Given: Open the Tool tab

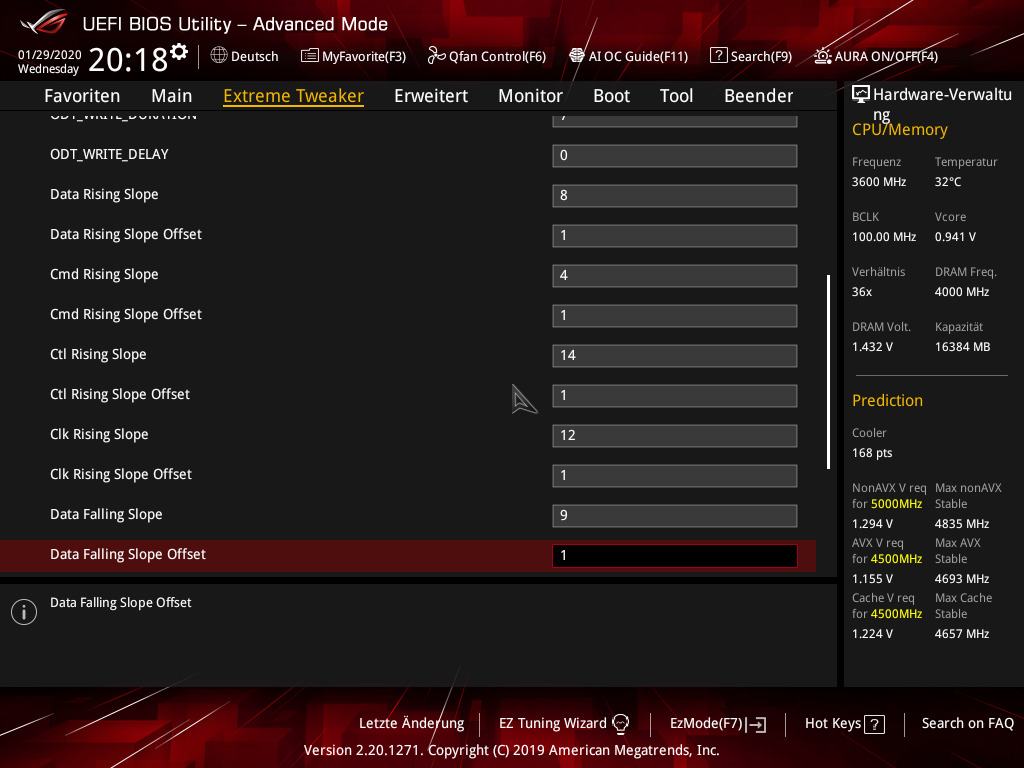Looking at the screenshot, I should coord(677,96).
